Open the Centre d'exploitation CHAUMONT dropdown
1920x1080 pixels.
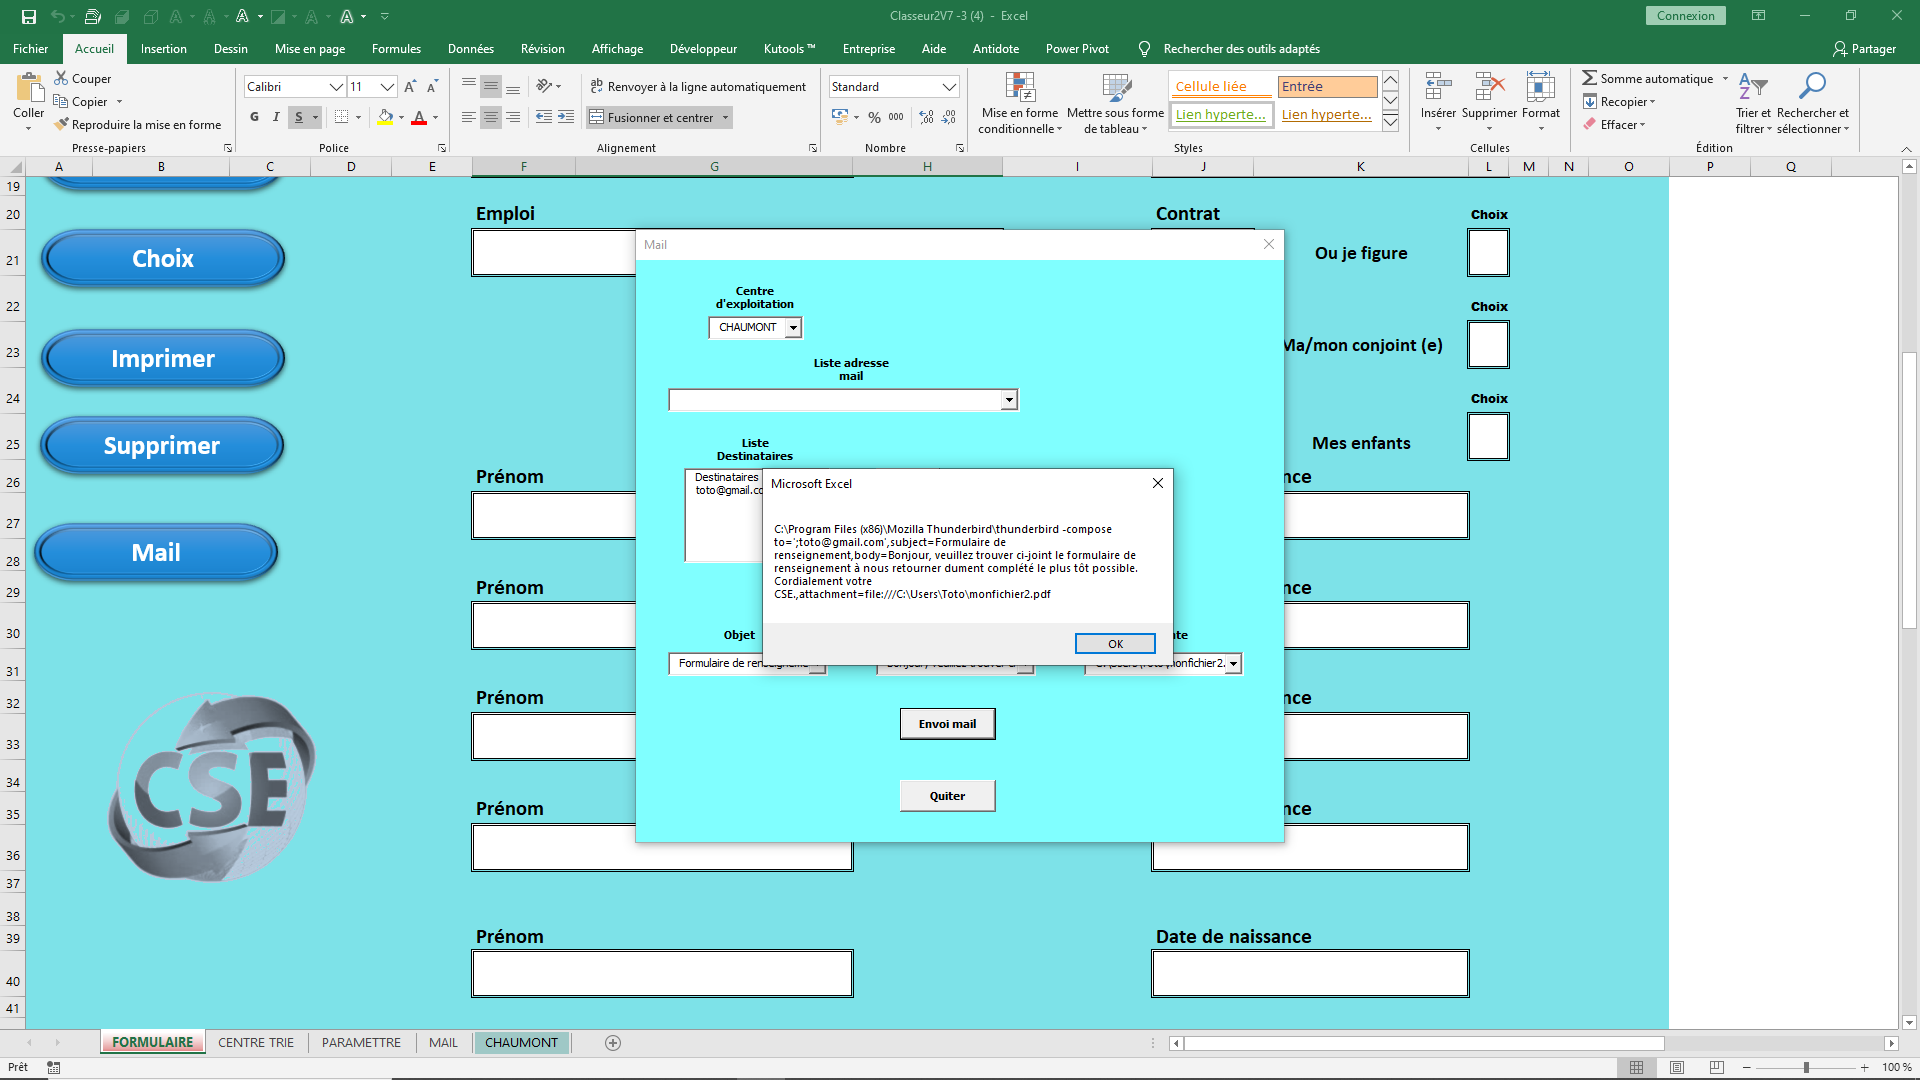click(793, 327)
